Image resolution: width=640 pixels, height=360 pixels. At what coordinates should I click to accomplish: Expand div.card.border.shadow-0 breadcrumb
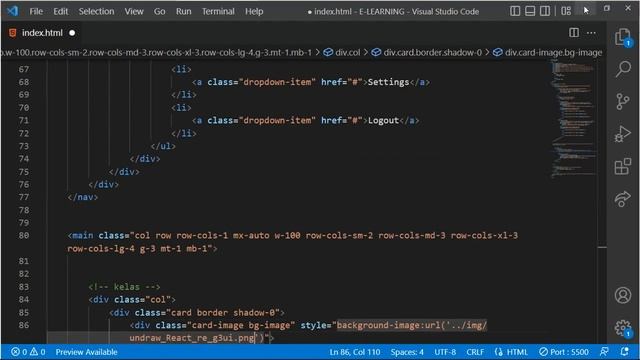[x=427, y=52]
